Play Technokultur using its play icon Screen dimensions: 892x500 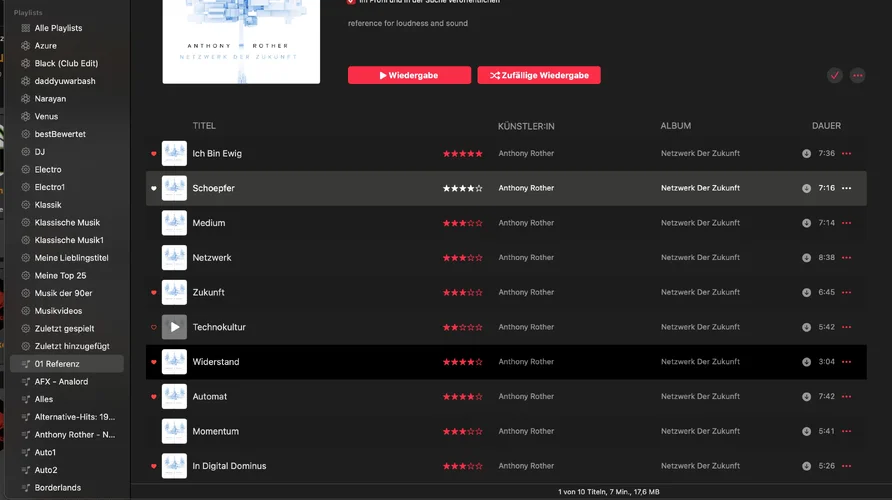coord(174,327)
